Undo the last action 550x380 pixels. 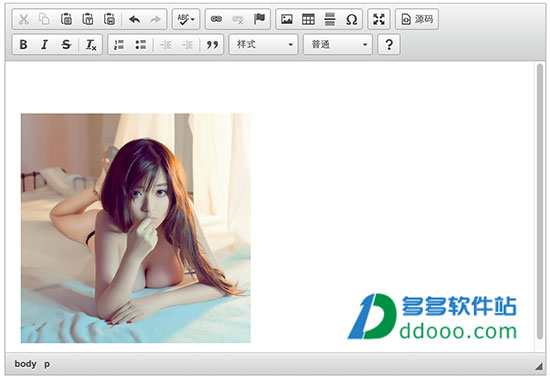coord(134,19)
